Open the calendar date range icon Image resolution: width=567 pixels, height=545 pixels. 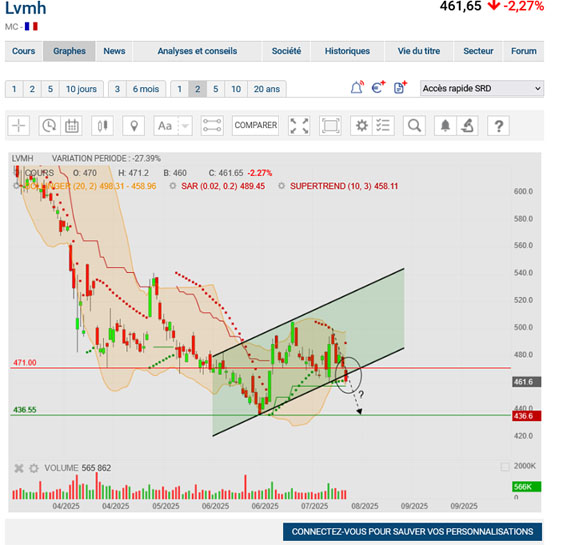(x=72, y=126)
